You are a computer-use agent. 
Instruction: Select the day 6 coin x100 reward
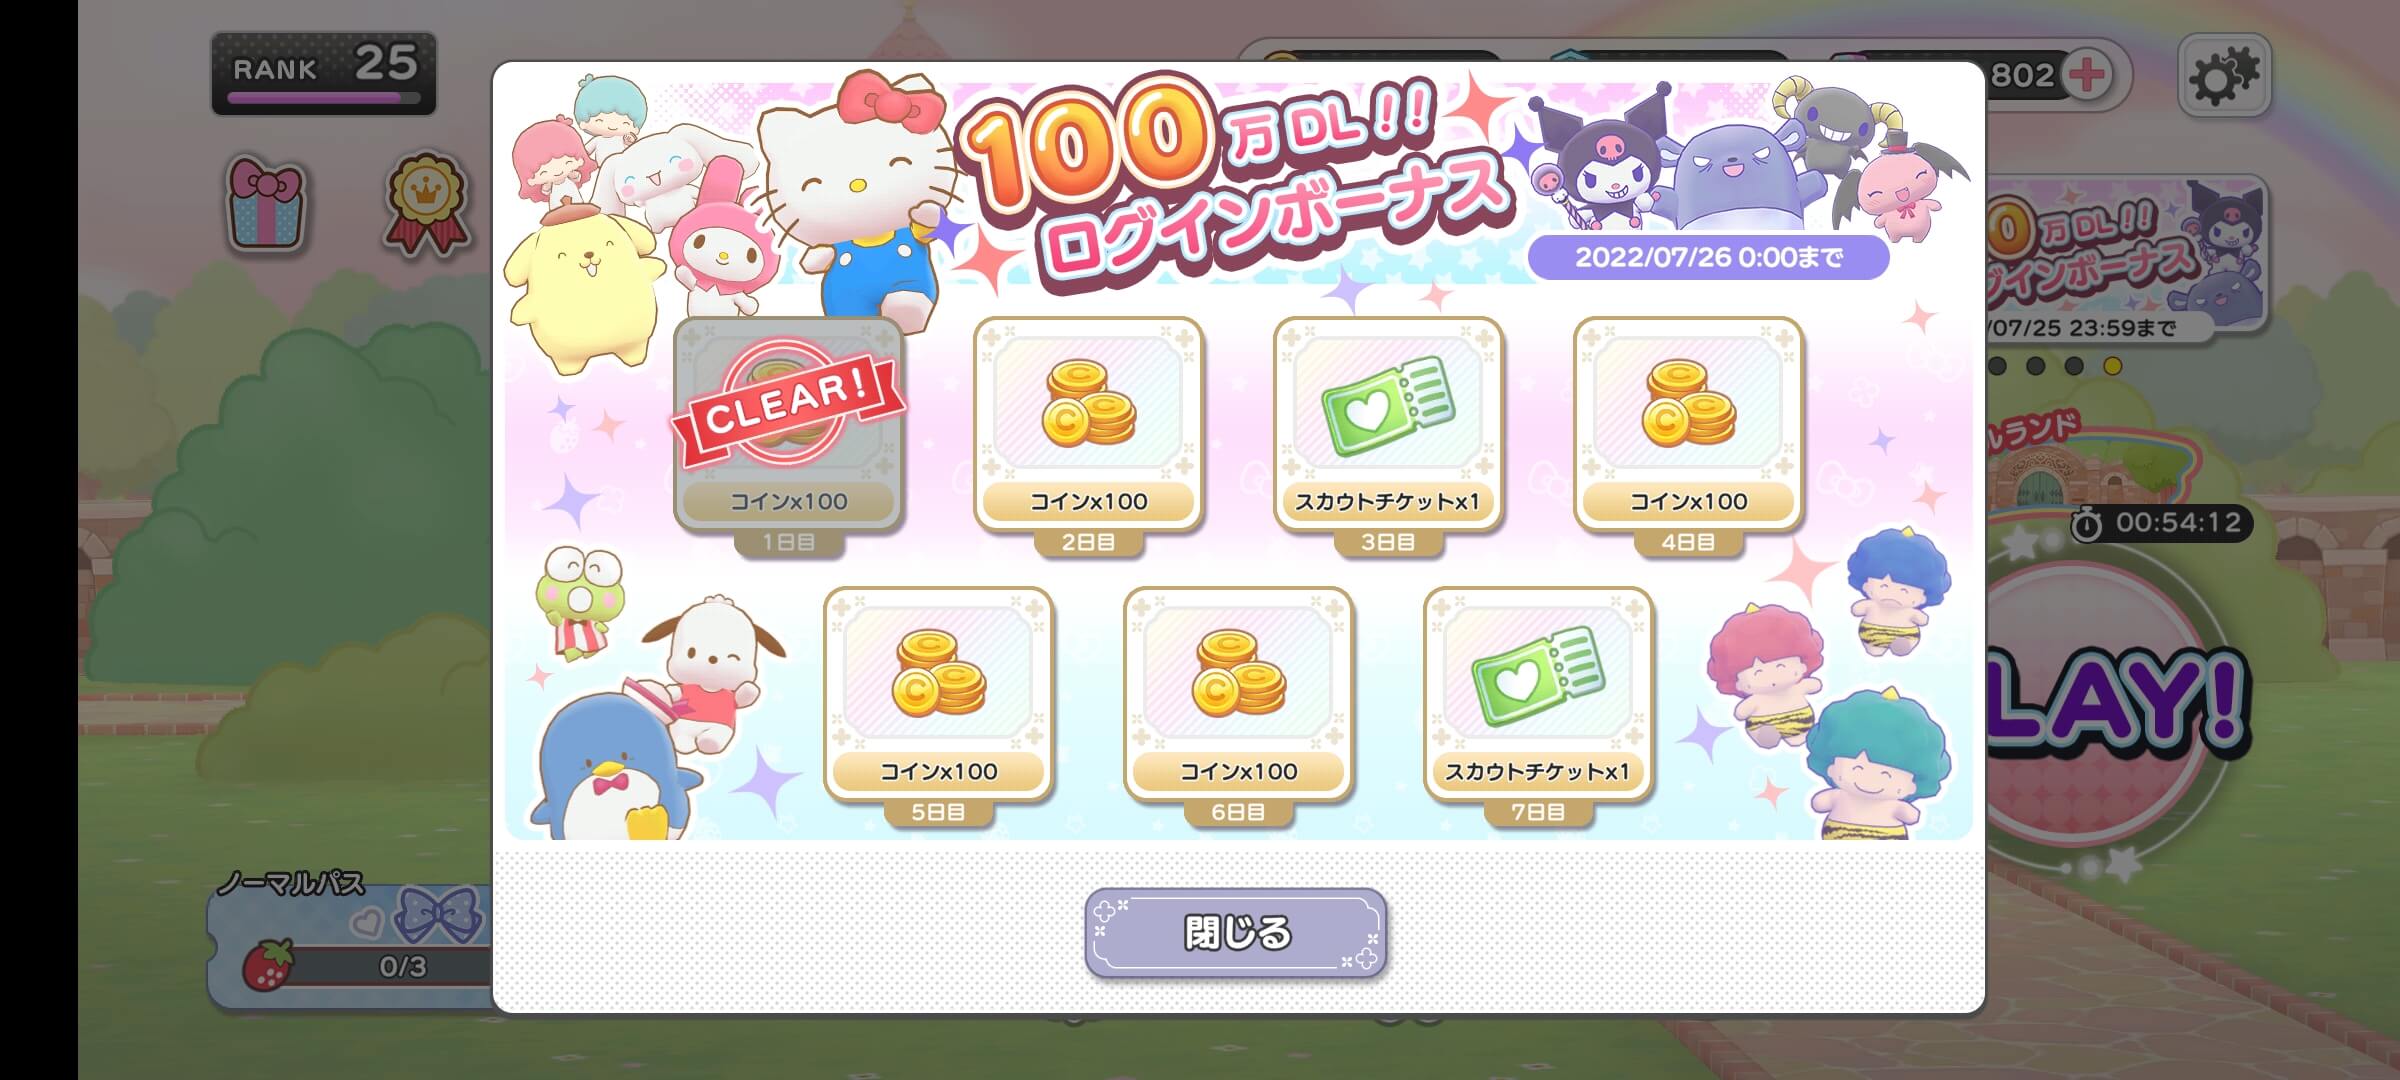coord(1238,694)
